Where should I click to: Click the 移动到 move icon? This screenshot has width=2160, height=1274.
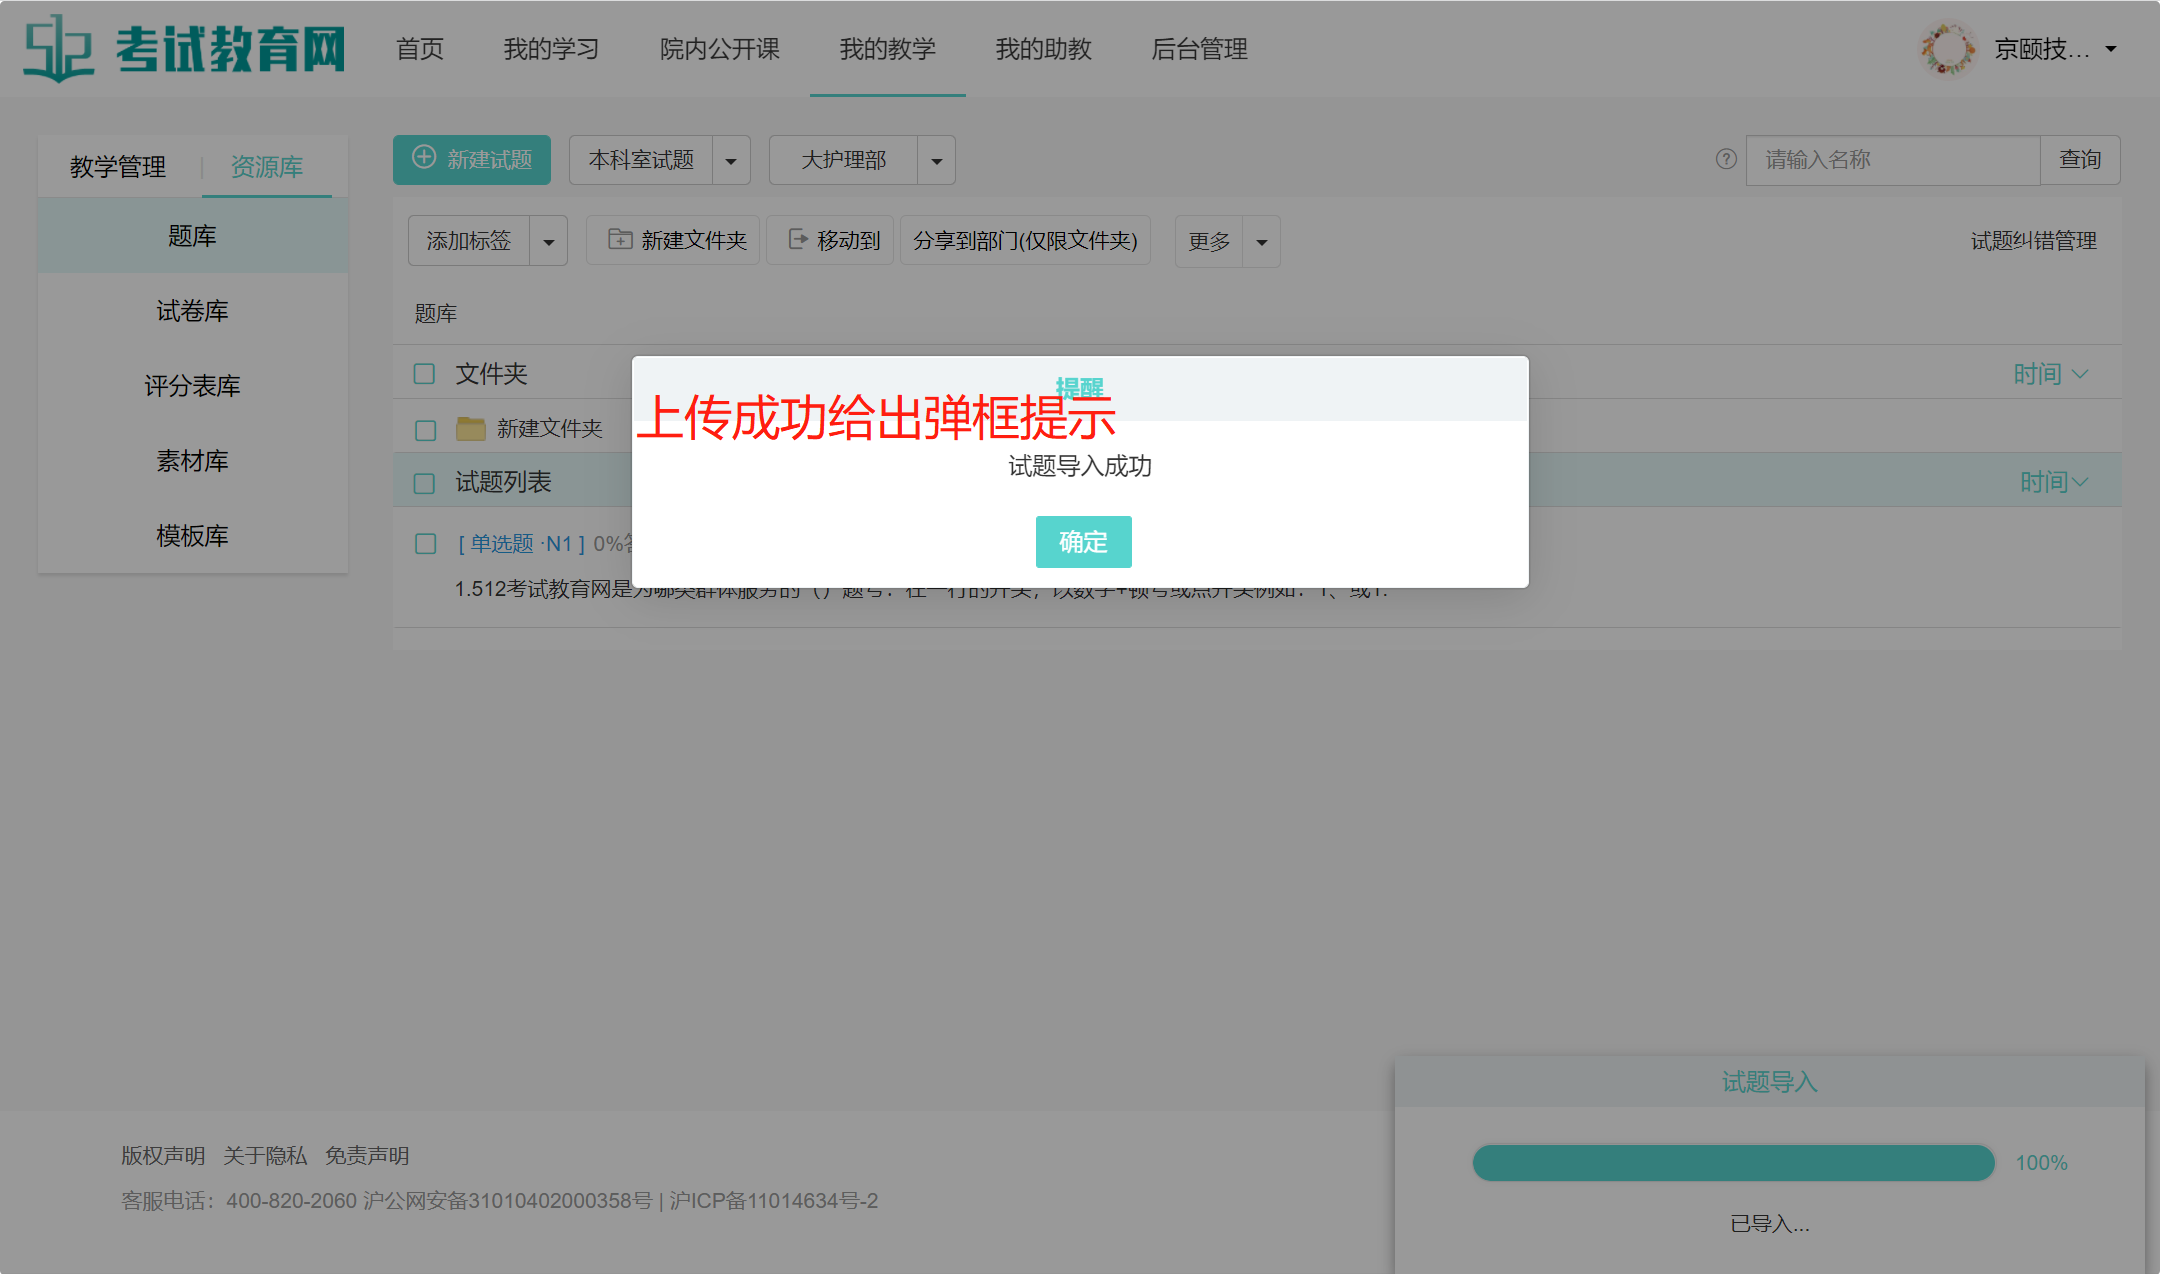point(798,240)
